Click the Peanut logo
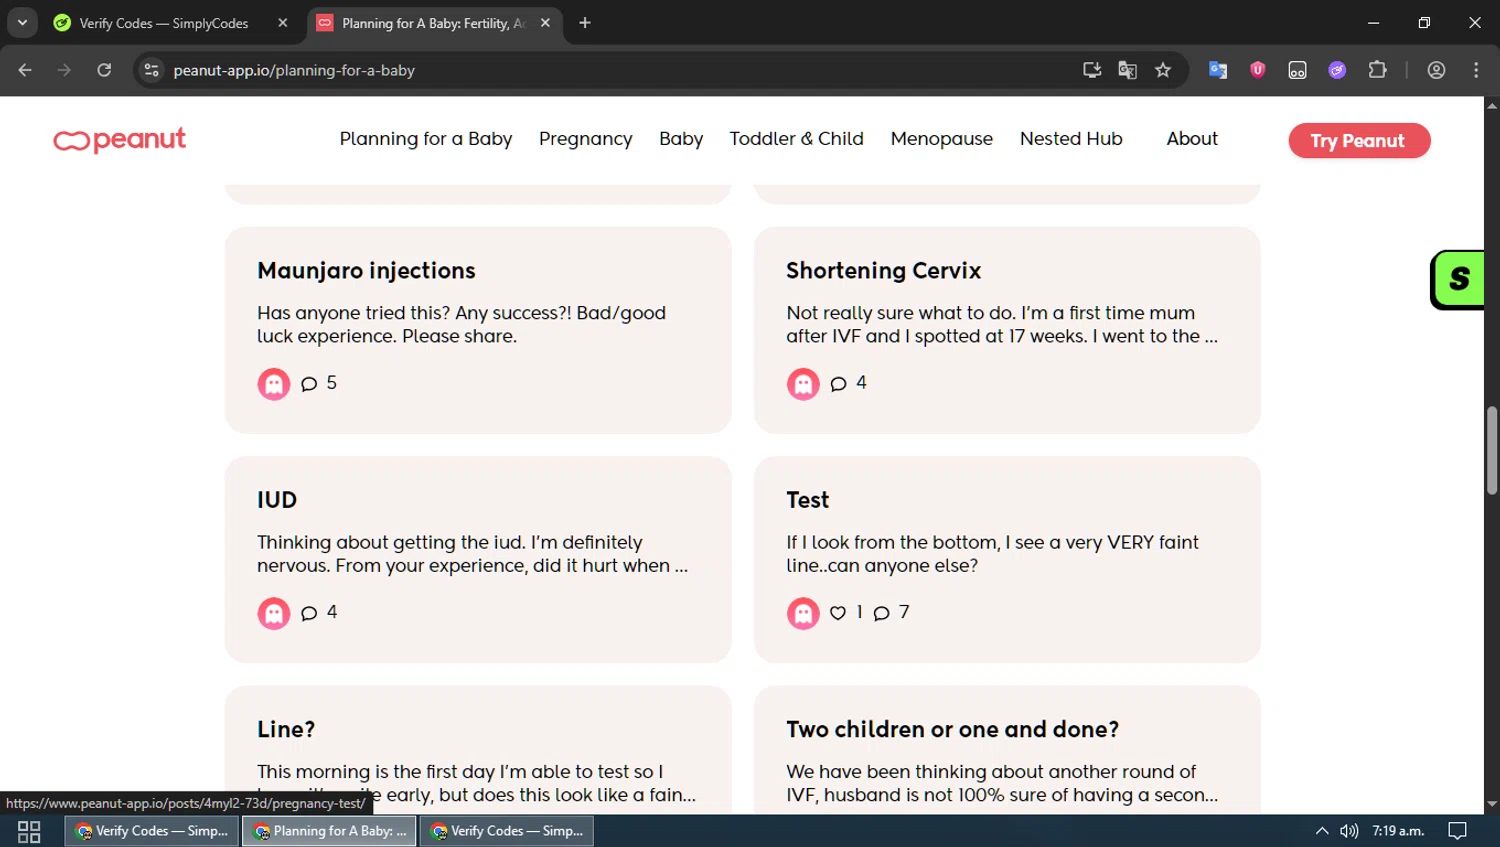The height and width of the screenshot is (847, 1500). [120, 140]
